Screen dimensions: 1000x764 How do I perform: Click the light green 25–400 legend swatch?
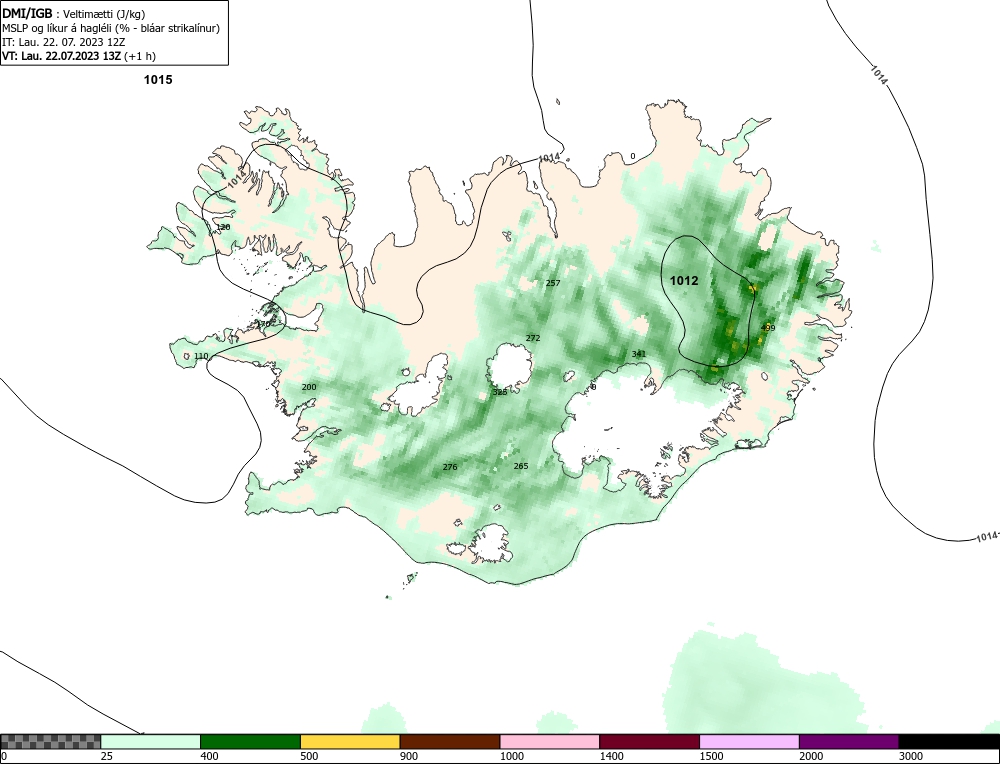pyautogui.click(x=151, y=742)
